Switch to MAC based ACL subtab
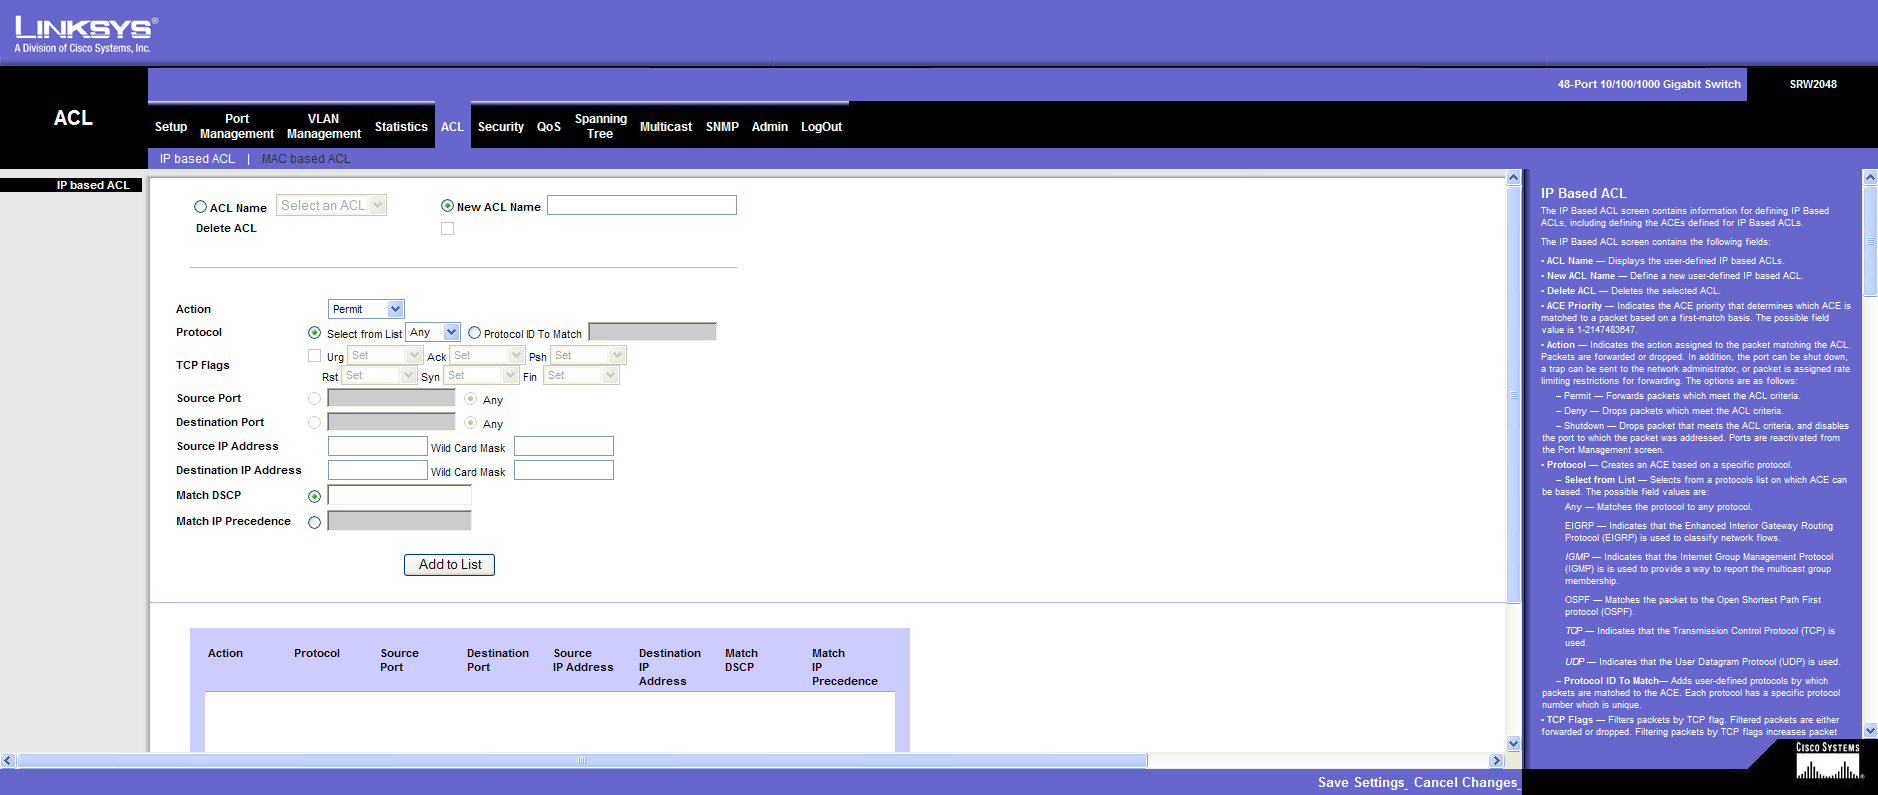This screenshot has width=1878, height=795. [306, 159]
